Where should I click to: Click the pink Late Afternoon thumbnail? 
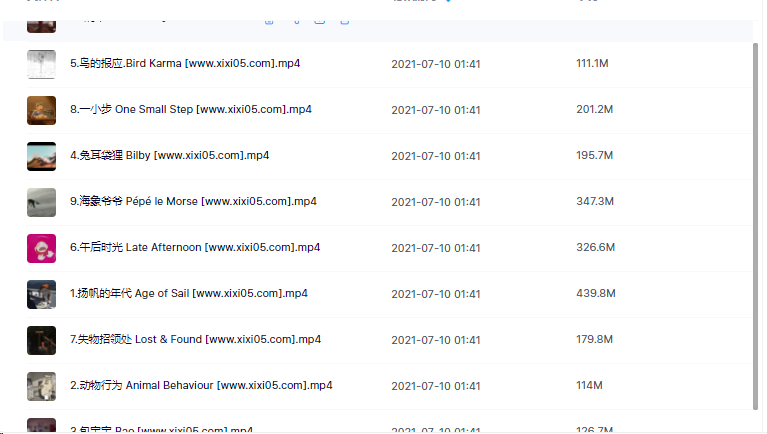tap(41, 248)
